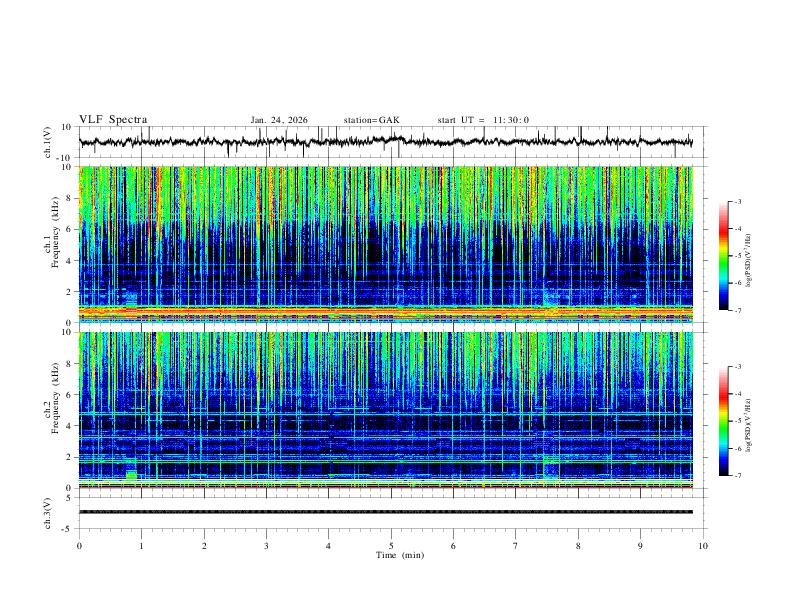
Task: Click the red-yellow low-frequency band in ch.1 spectrogram
Action: click(386, 313)
